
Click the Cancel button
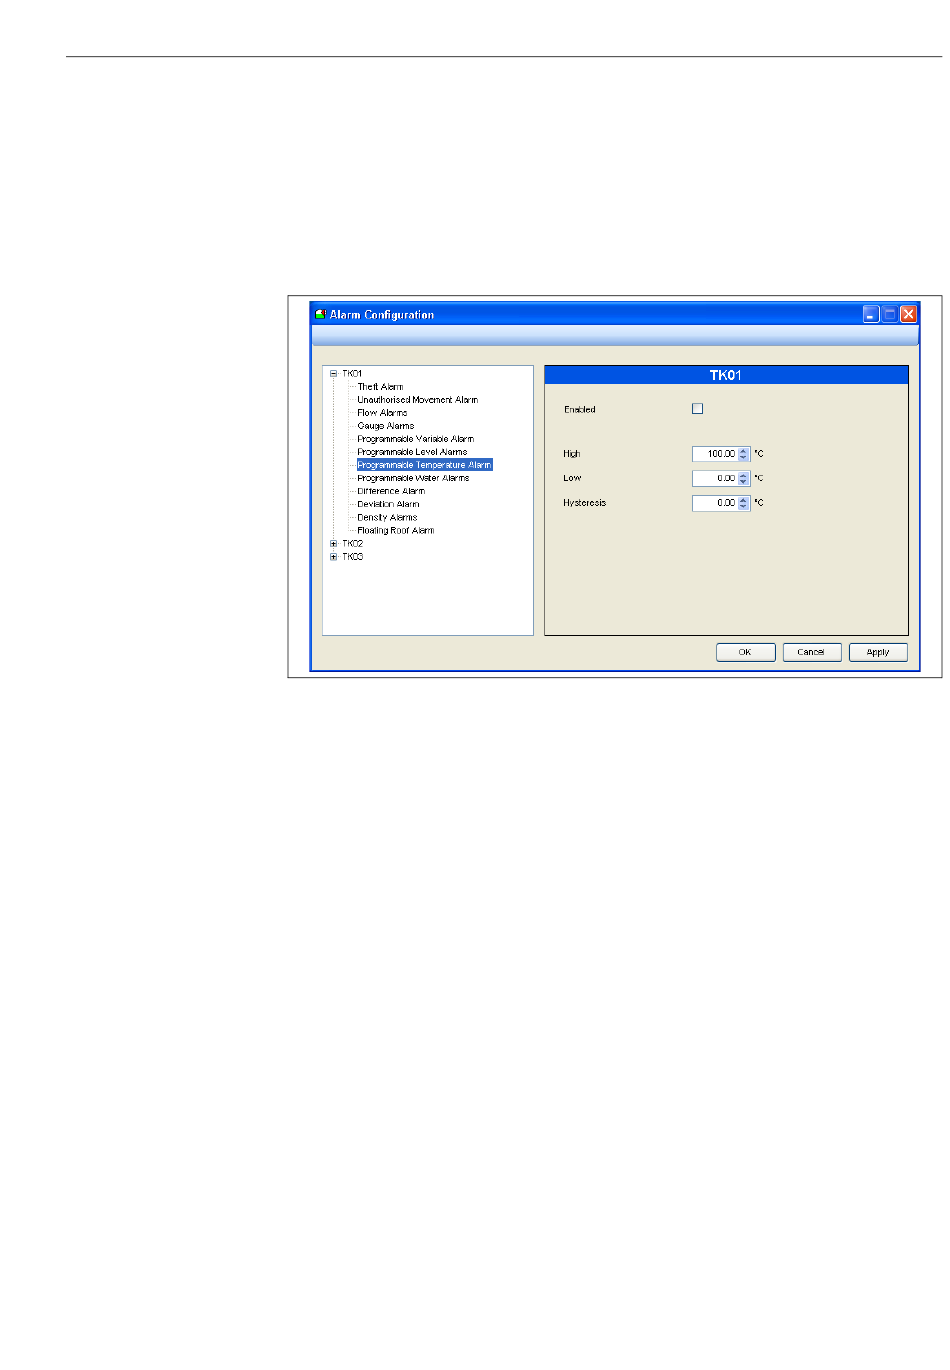tap(812, 652)
